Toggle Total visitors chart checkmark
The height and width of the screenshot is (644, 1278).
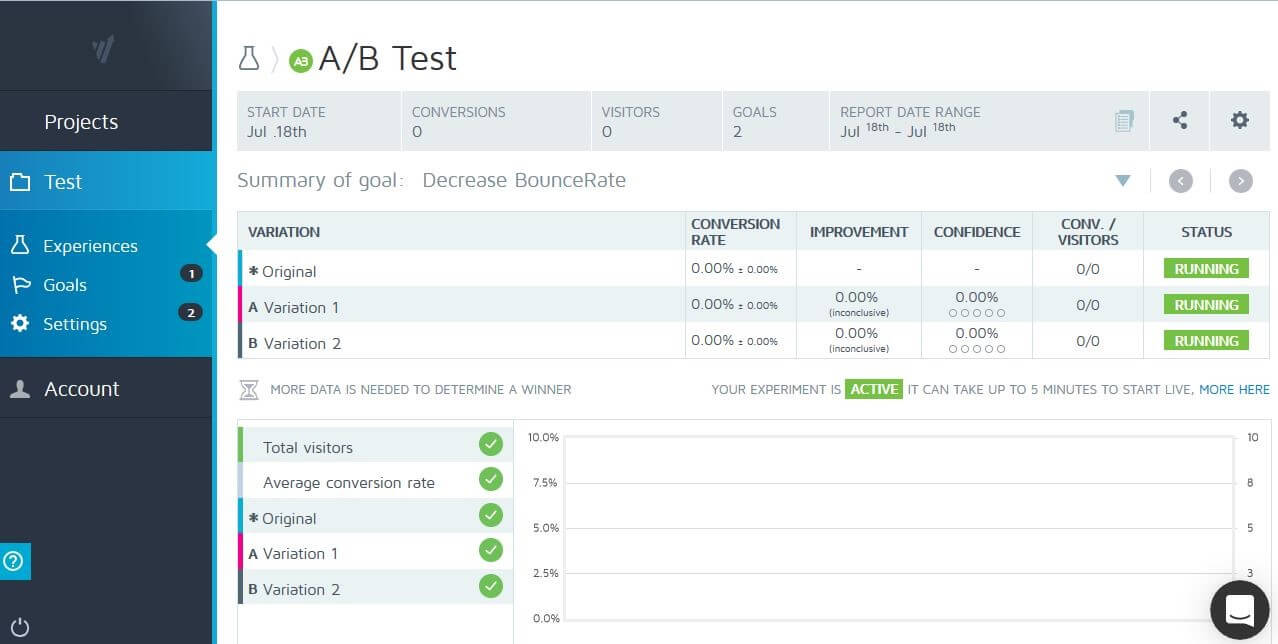[490, 444]
